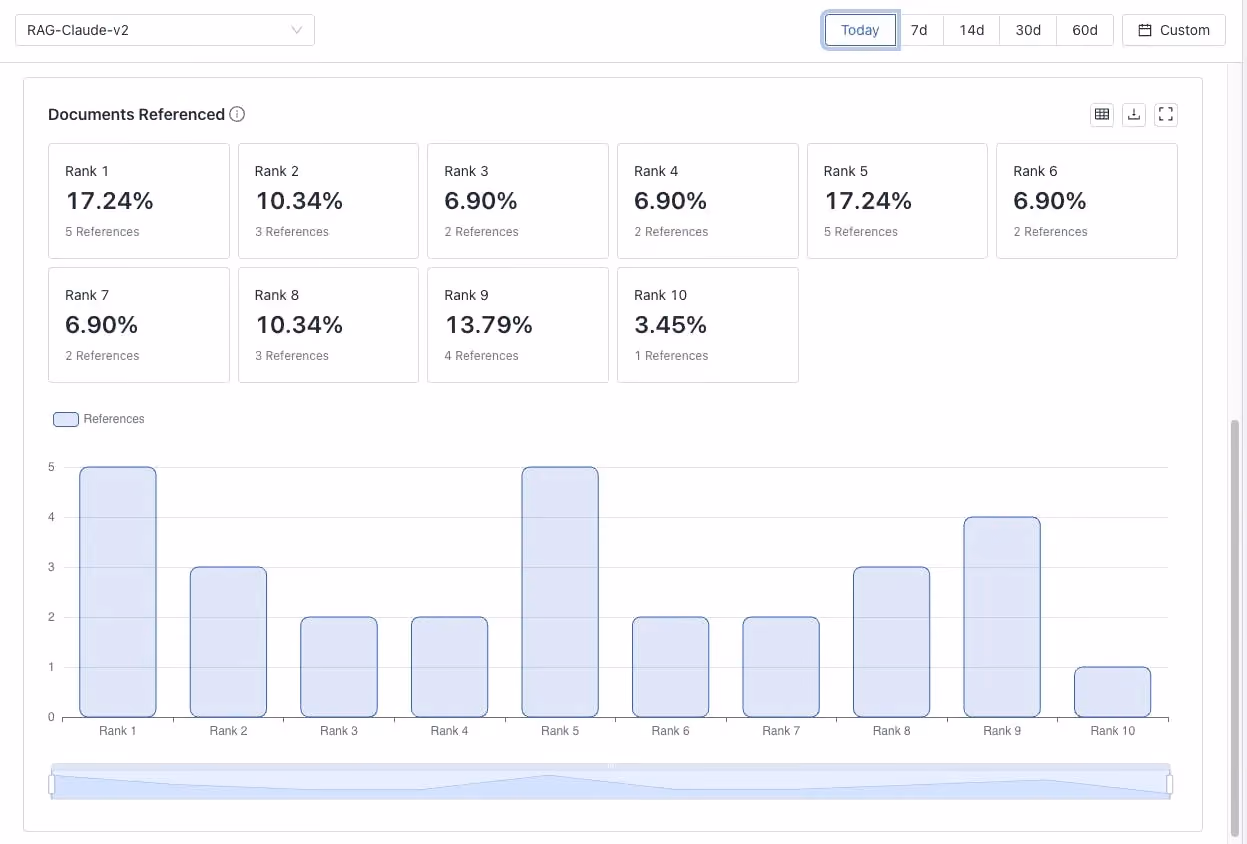Click the Rank 8 stat card
Viewport: 1247px width, 844px height.
(x=328, y=325)
